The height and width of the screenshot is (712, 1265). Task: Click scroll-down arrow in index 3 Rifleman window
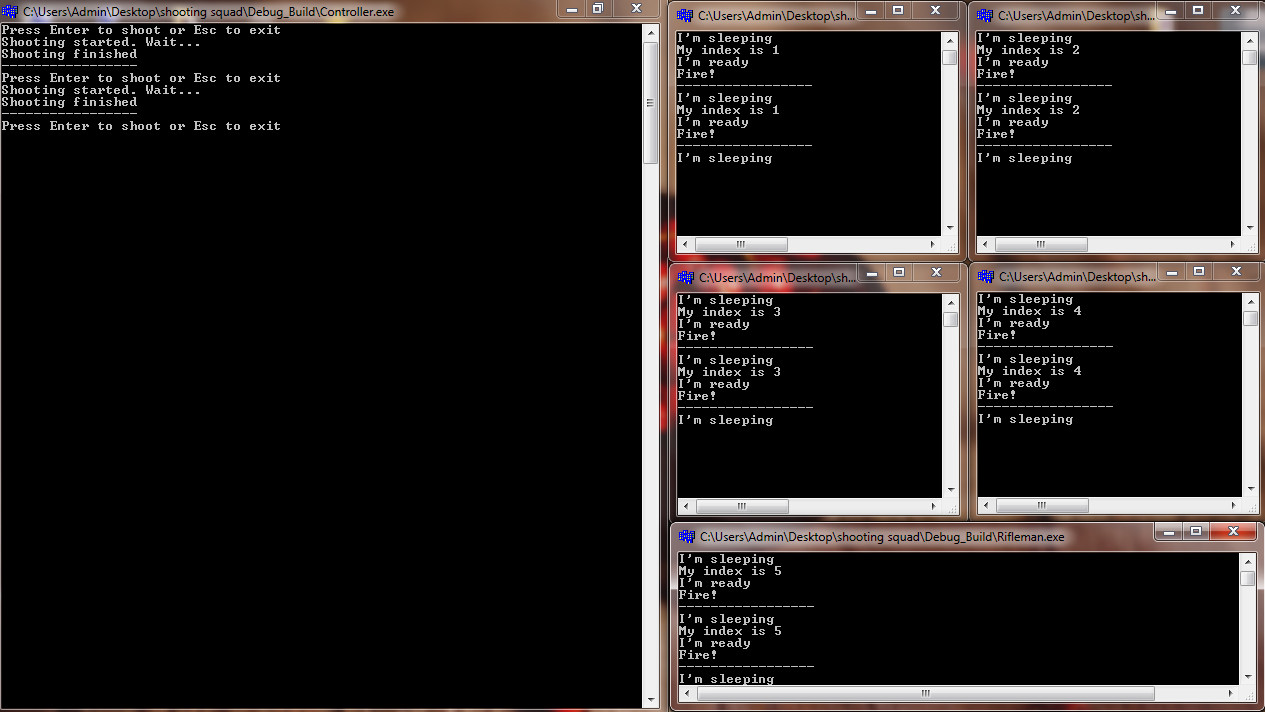(951, 490)
